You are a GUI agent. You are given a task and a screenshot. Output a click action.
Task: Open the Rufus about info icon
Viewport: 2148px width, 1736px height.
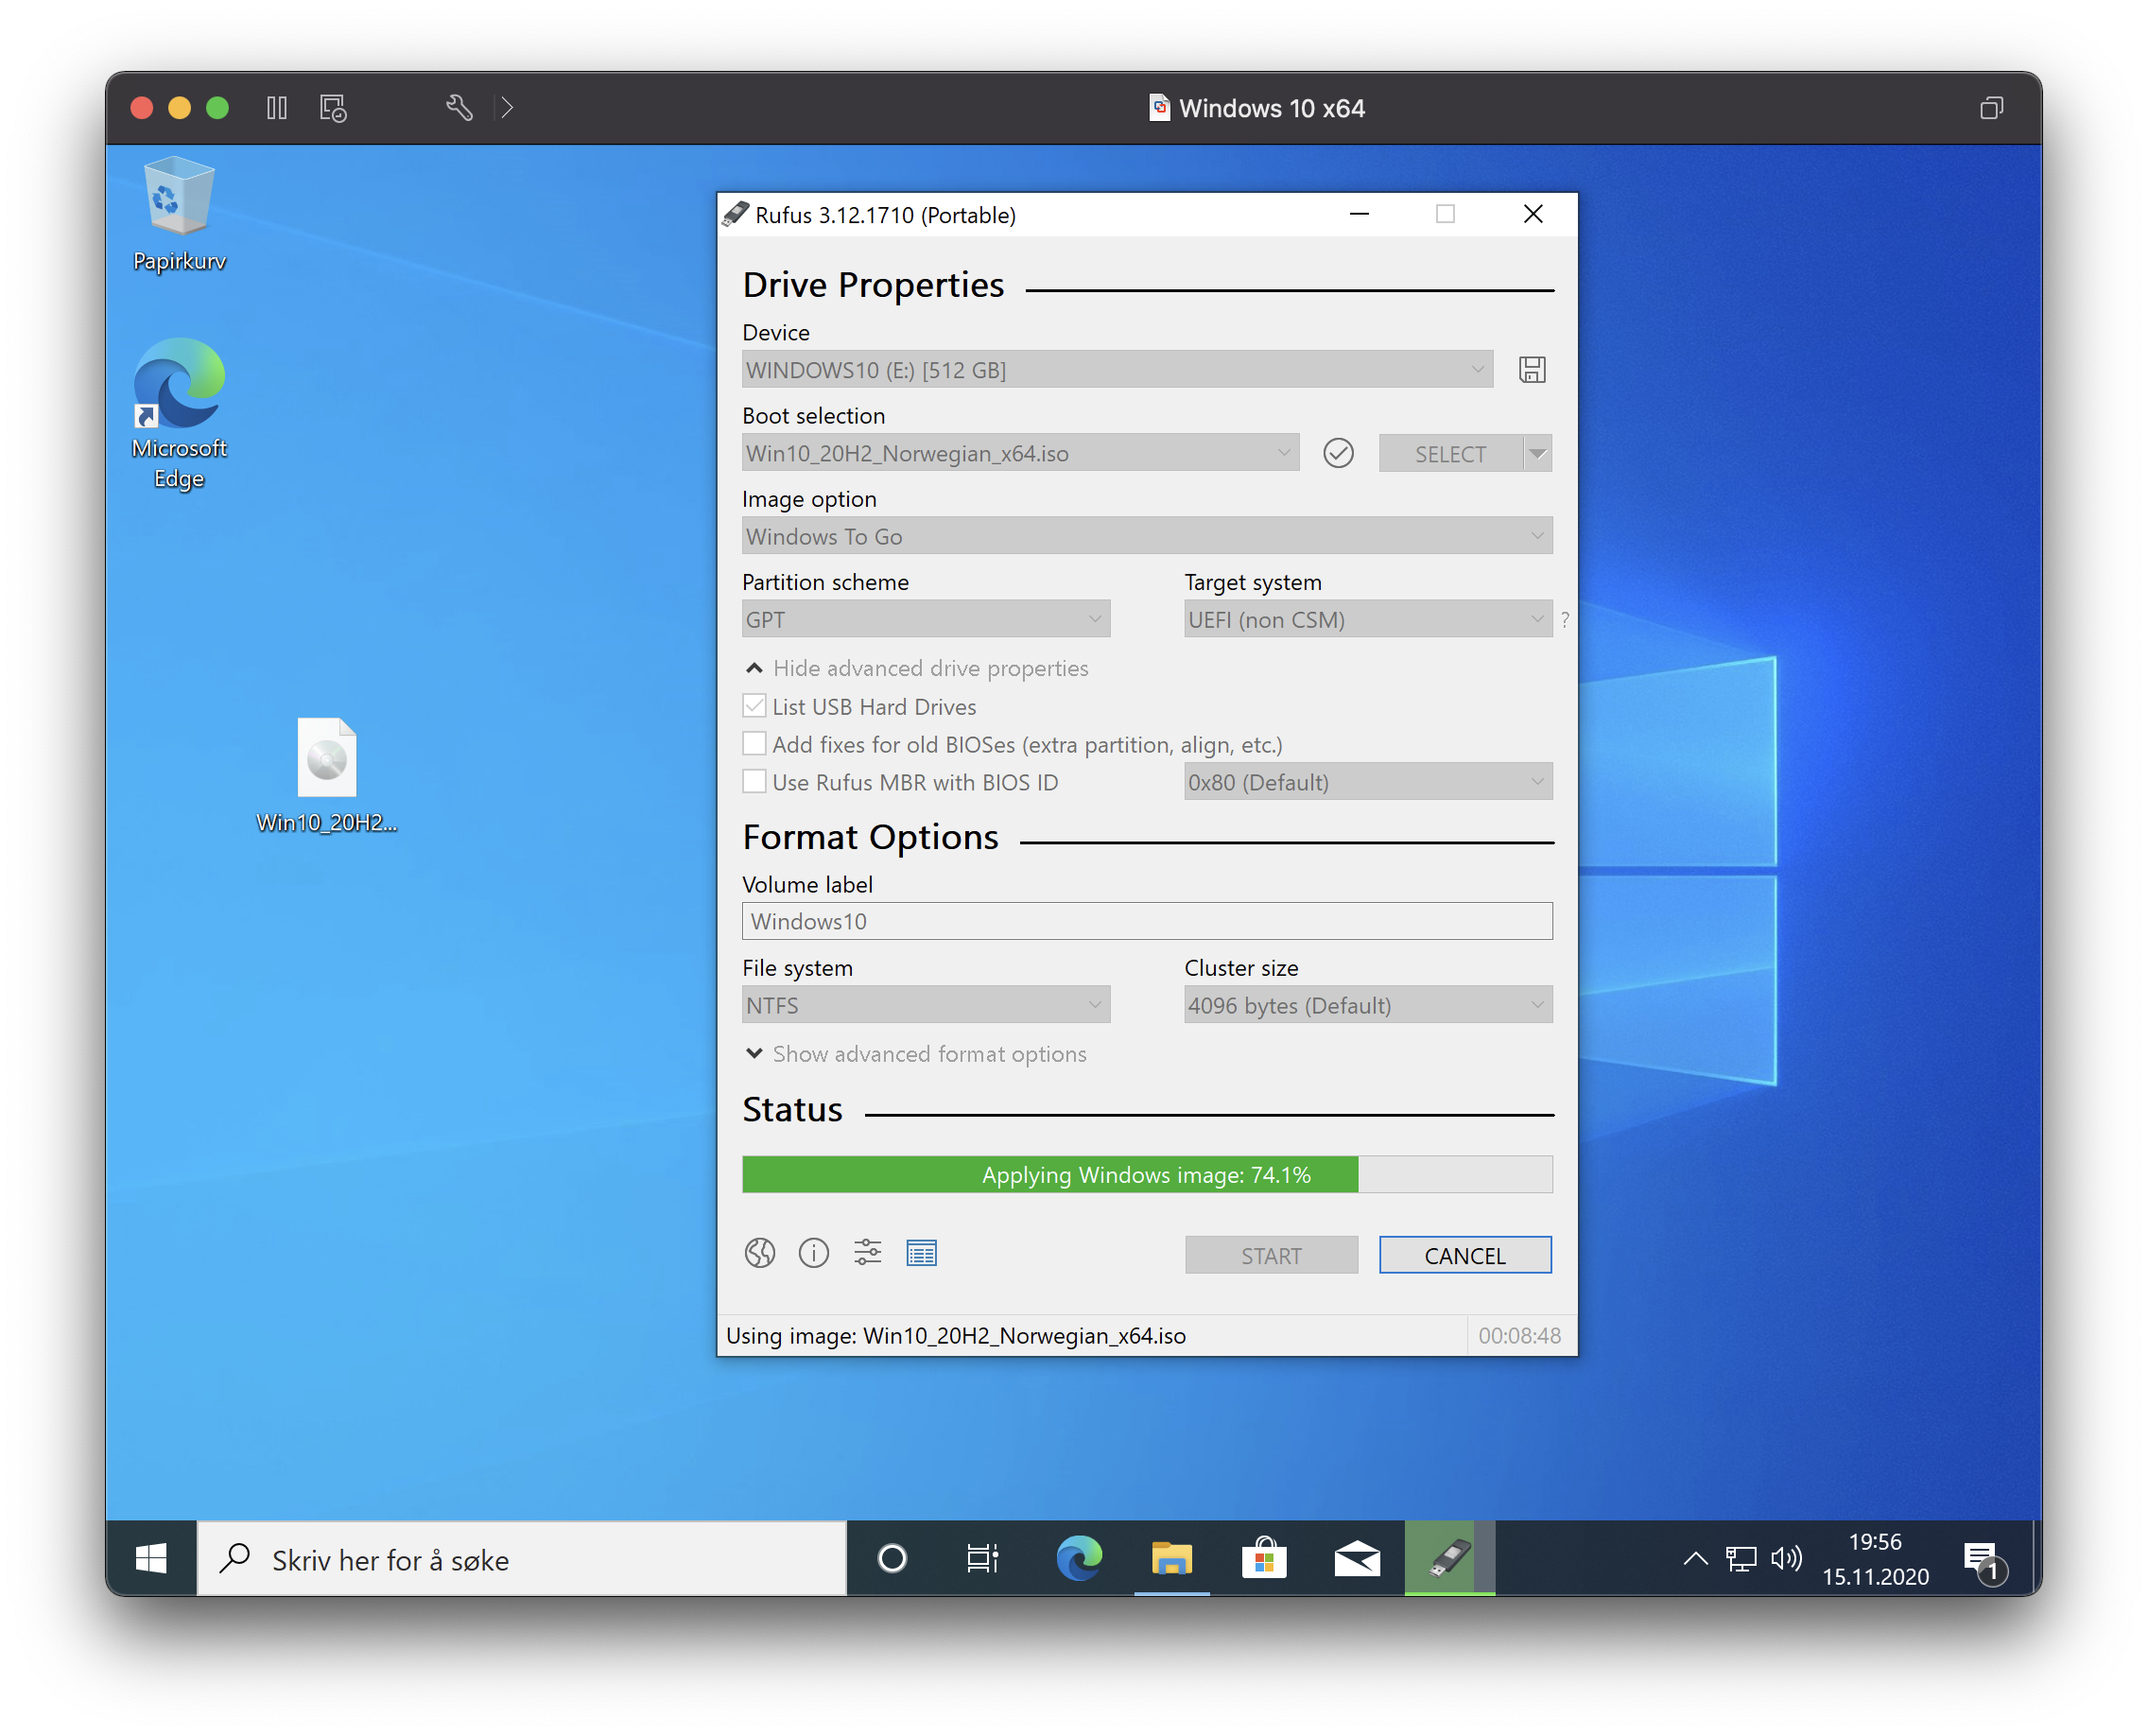click(x=813, y=1253)
